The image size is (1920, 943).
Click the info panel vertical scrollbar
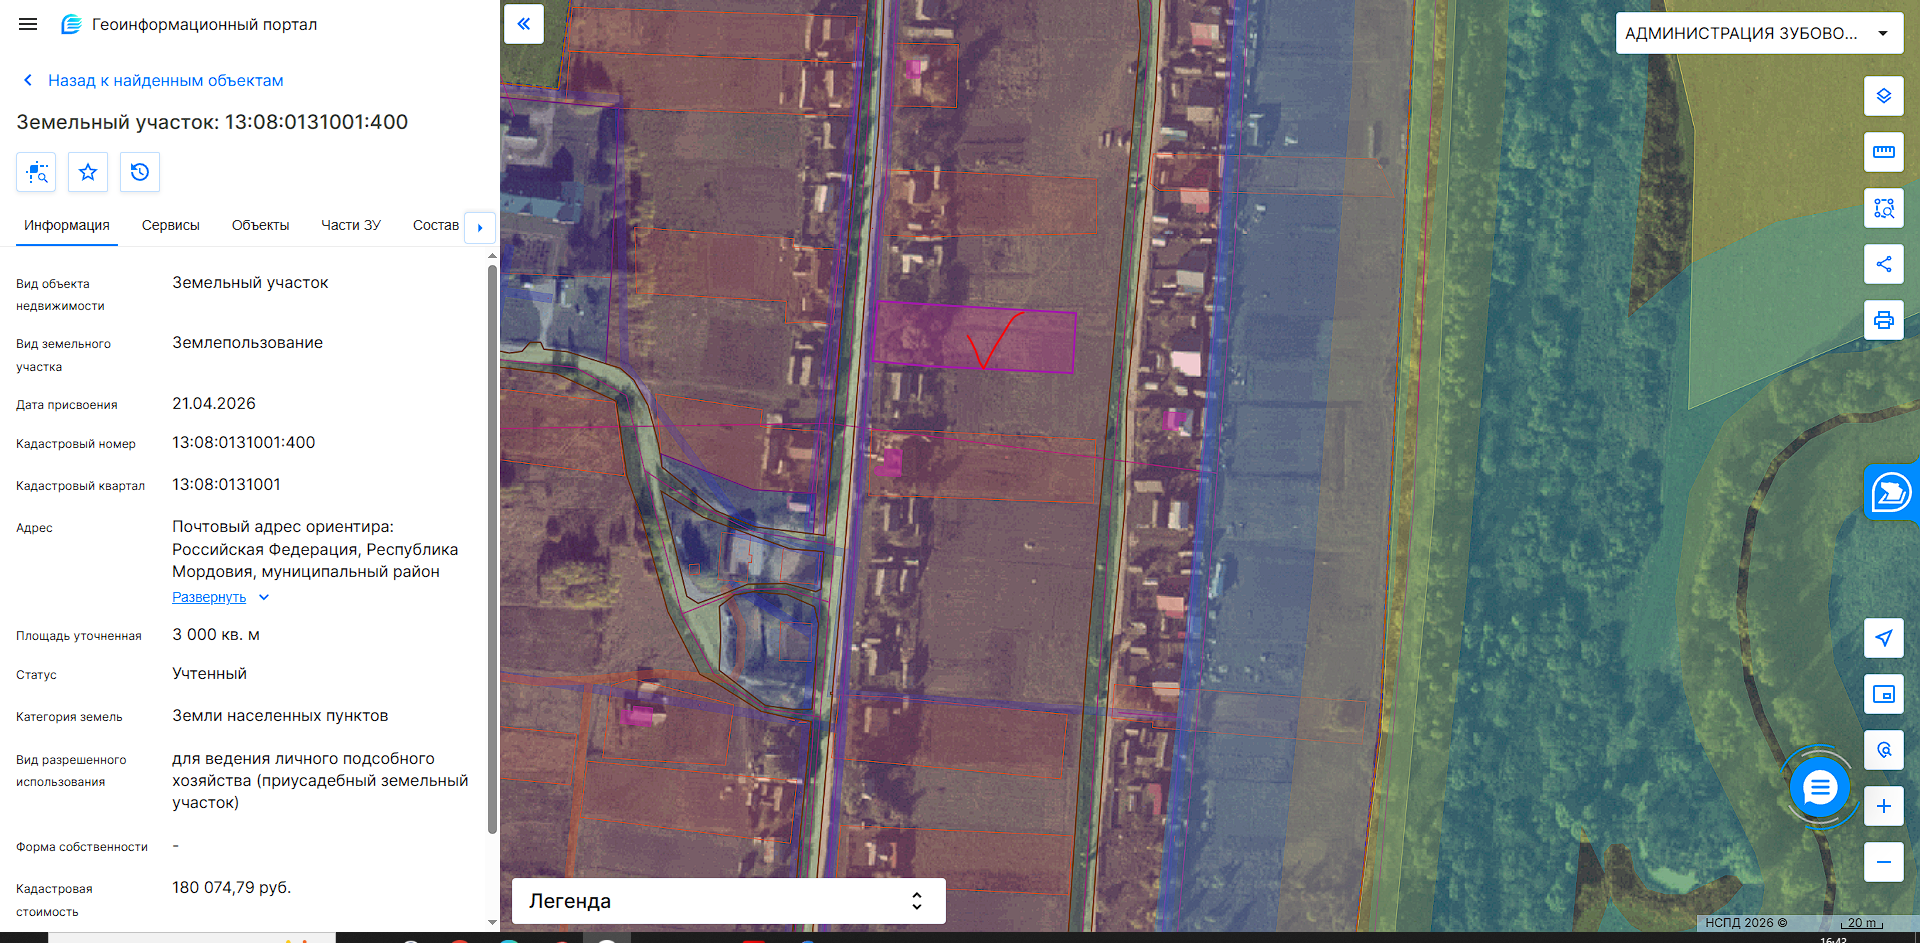pos(492,549)
